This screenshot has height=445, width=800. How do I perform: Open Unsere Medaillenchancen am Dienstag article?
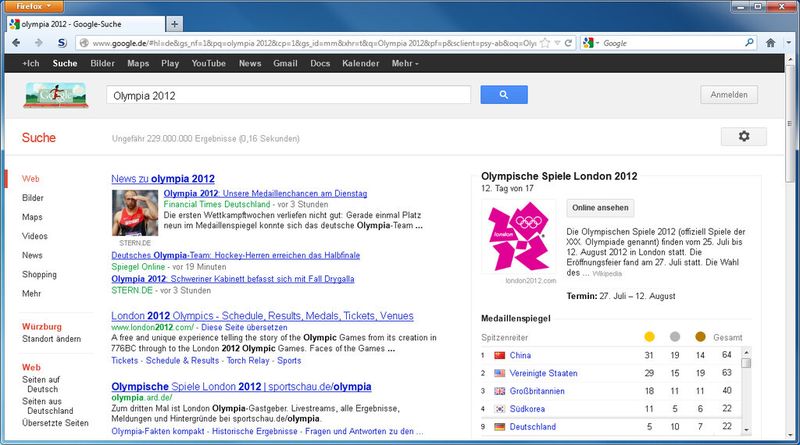pos(265,193)
